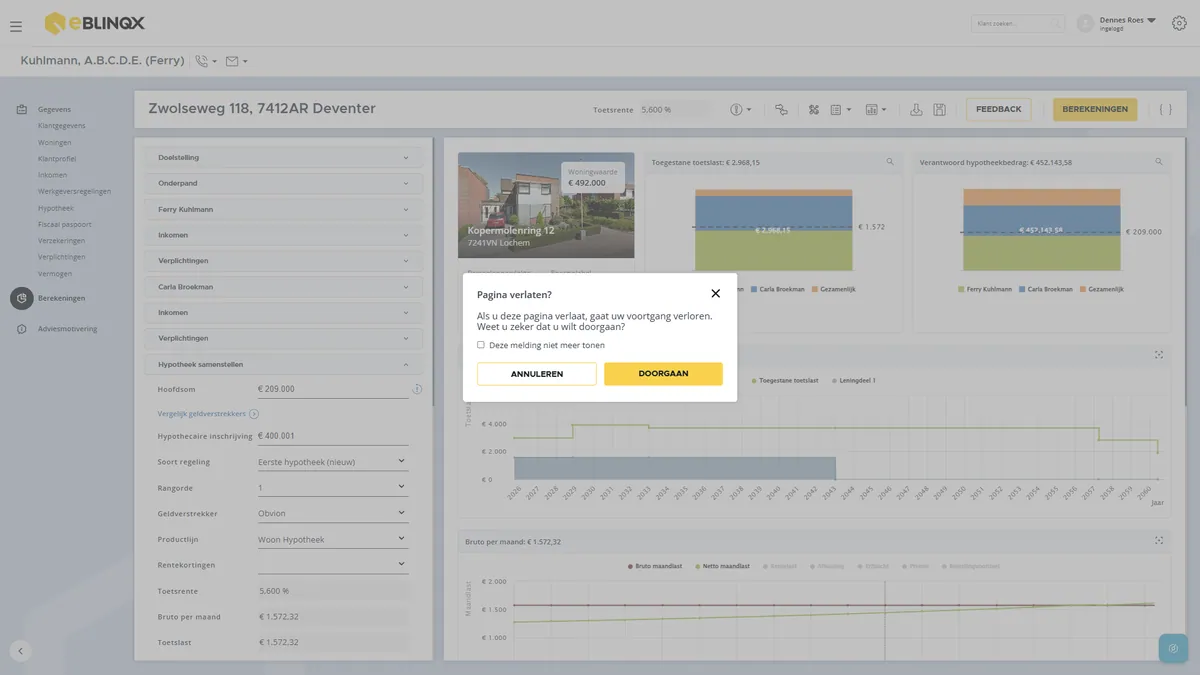Select Inkomen in the sidebar menu
Viewport: 1200px width, 675px height.
53,175
